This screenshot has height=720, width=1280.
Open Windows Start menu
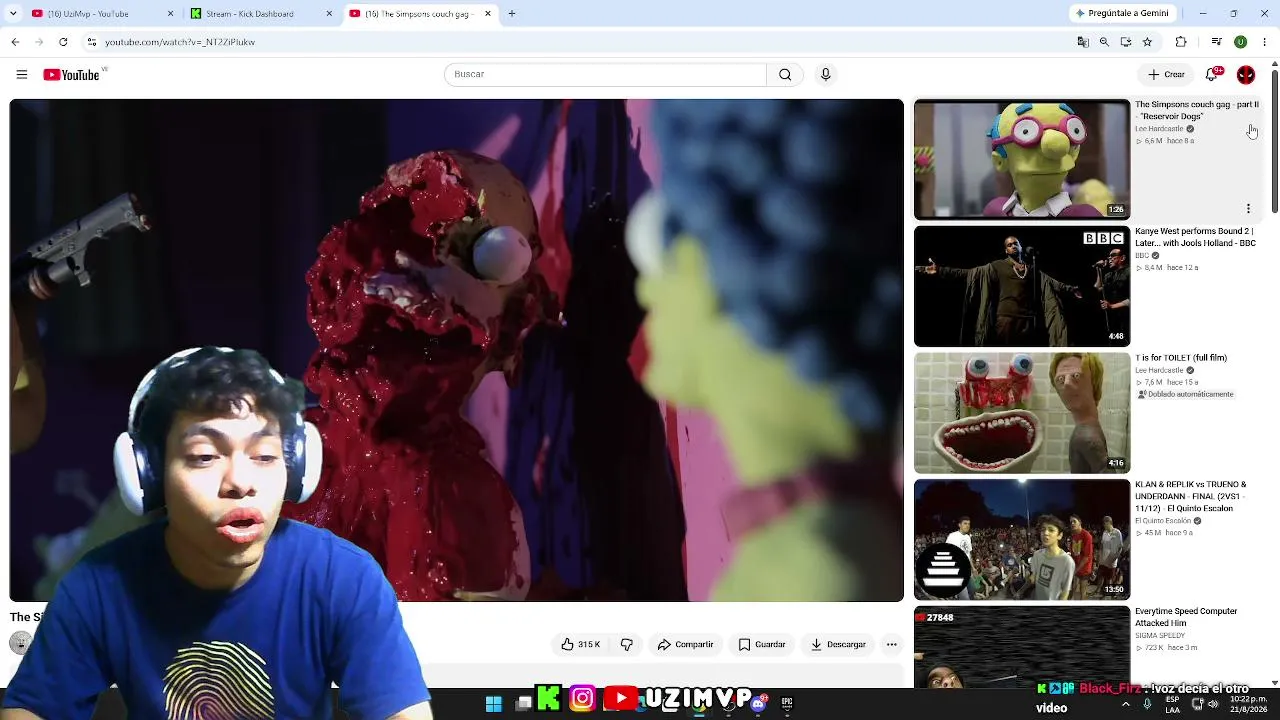pyautogui.click(x=494, y=704)
